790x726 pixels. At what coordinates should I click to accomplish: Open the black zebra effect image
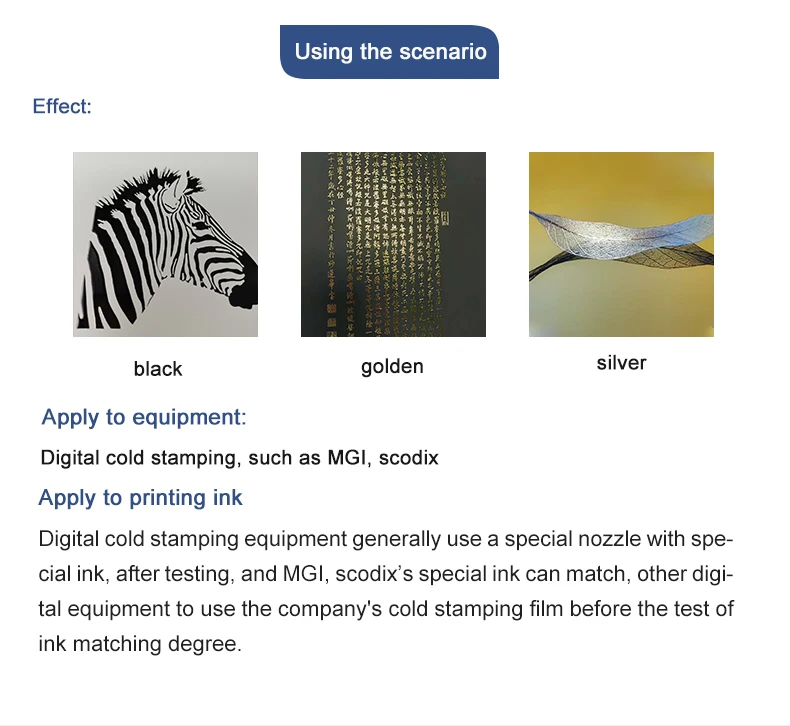165,244
